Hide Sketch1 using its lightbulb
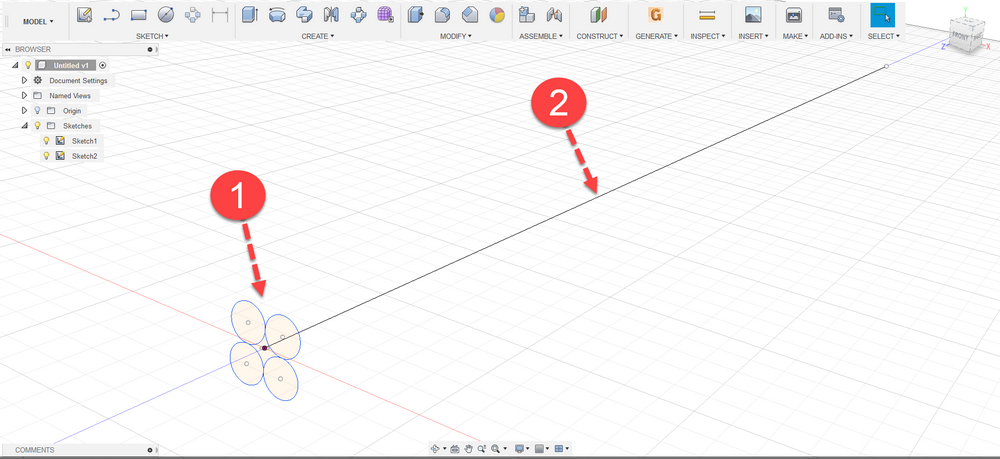The width and height of the screenshot is (1000, 459). [x=46, y=141]
